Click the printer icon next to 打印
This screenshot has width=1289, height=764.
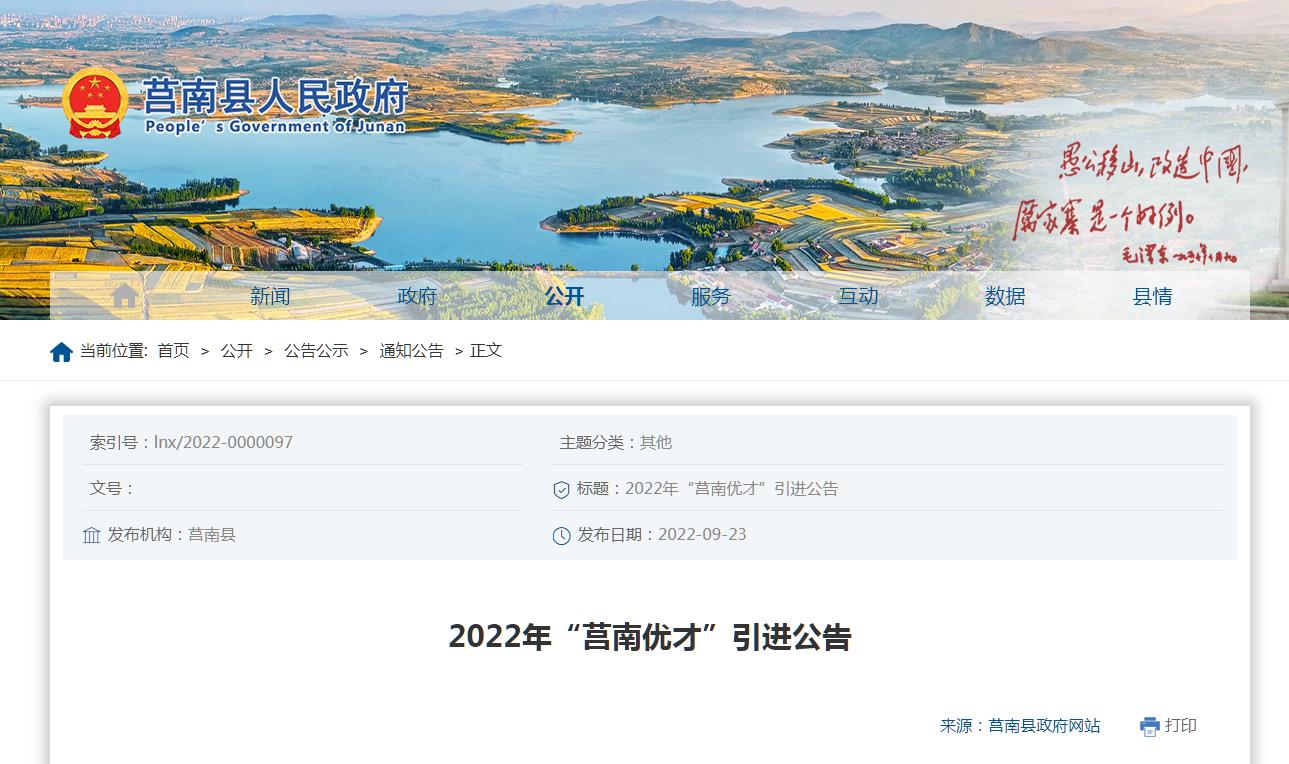1150,727
